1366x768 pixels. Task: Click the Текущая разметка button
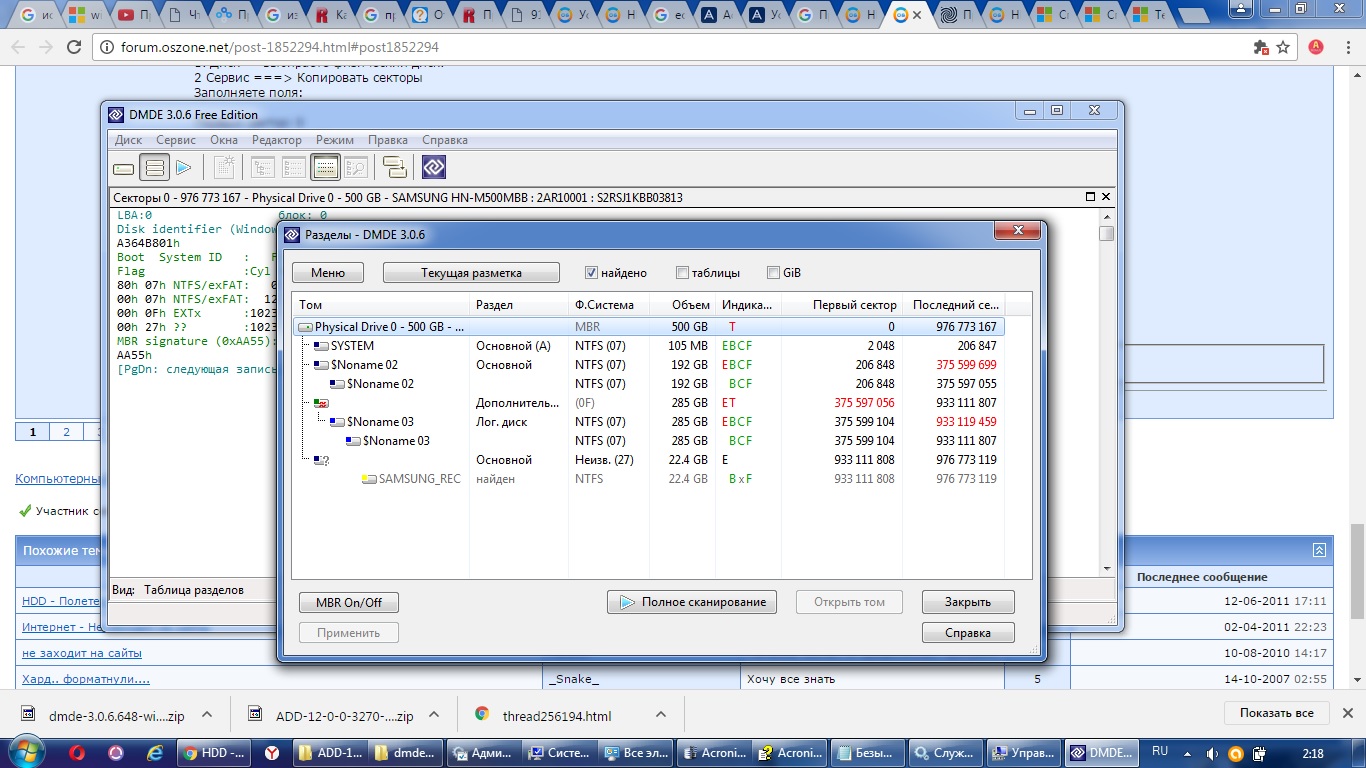pyautogui.click(x=472, y=273)
